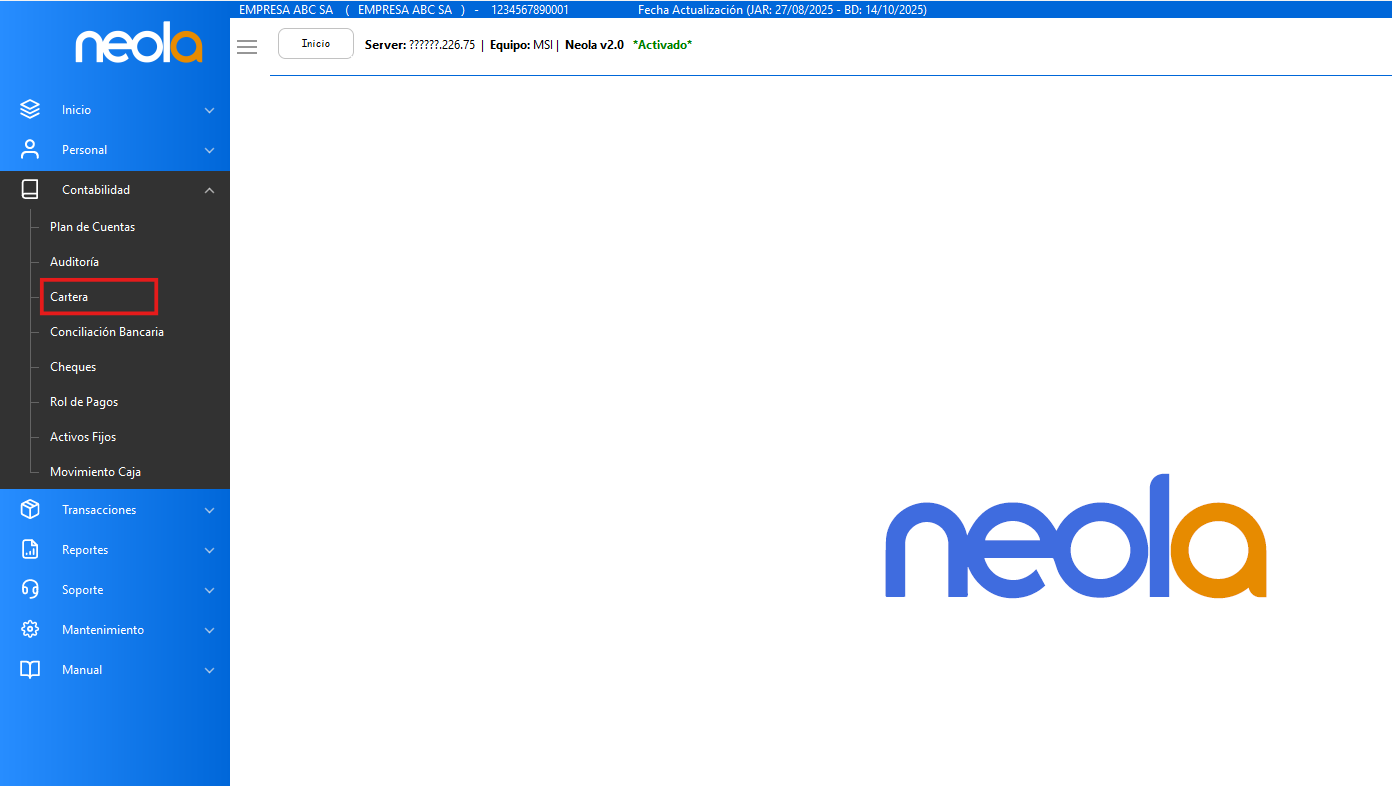Image resolution: width=1392 pixels, height=786 pixels.
Task: Open Conciliación Bancaria option
Action: 107,332
